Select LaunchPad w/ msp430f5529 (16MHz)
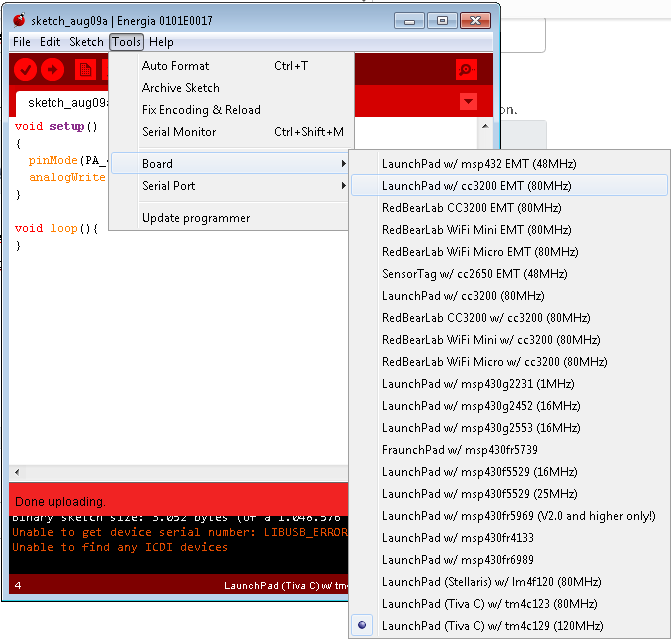 [509, 472]
